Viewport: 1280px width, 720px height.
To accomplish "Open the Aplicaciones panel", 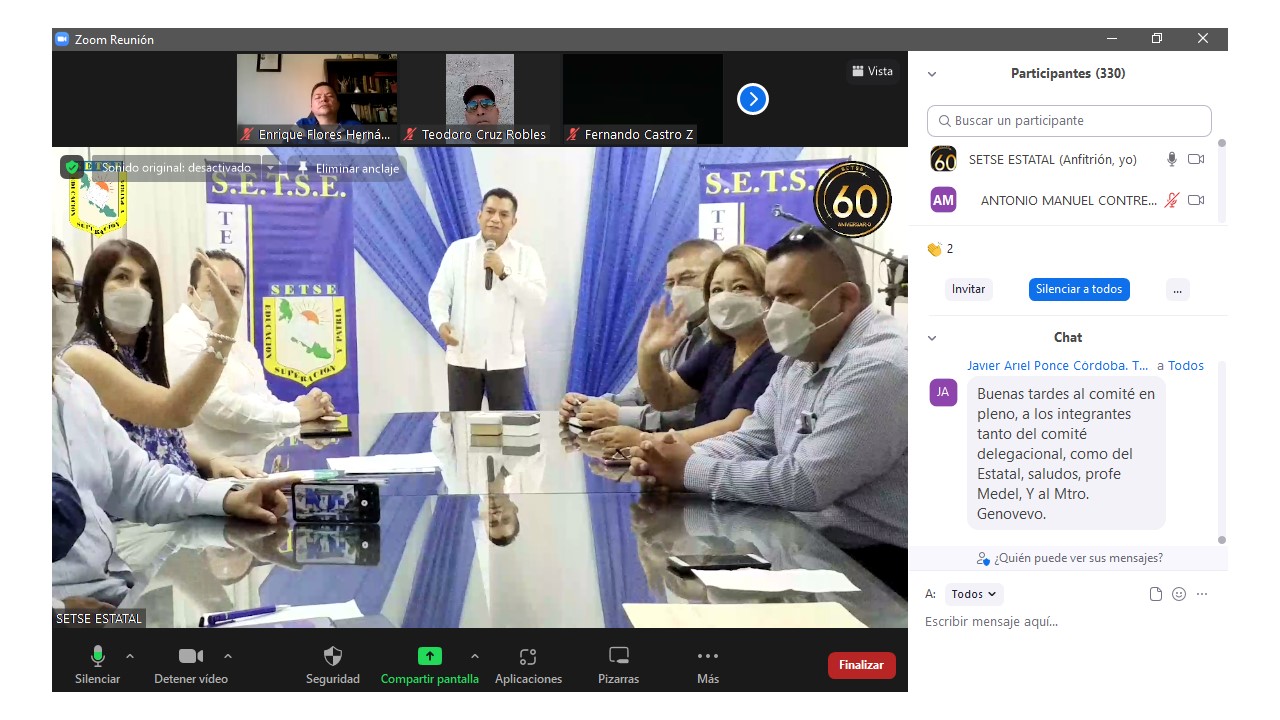I will [528, 665].
